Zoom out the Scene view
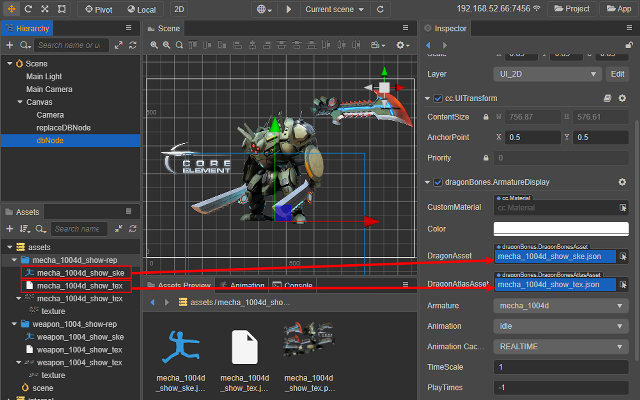640x400 pixels. click(167, 45)
